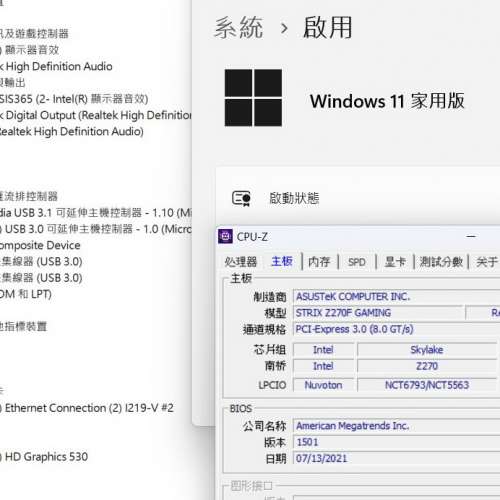Screen dimensions: 500x500
Task: Click the NCT6793/NCT5563 LPCIO value
Action: tap(427, 385)
